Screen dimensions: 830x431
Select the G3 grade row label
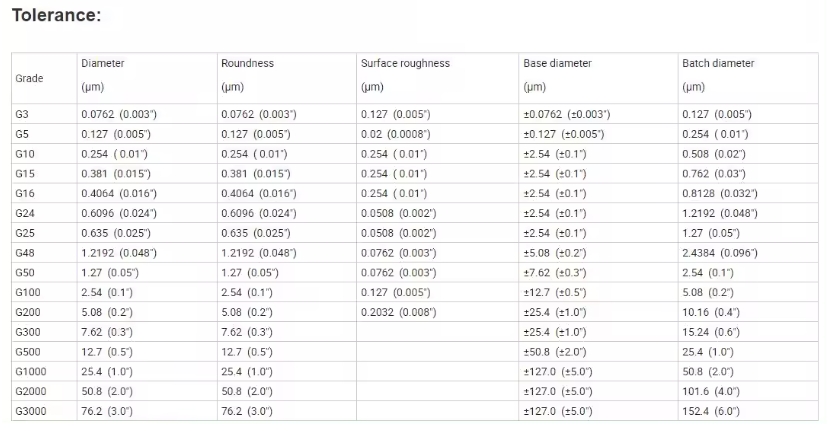point(22,114)
